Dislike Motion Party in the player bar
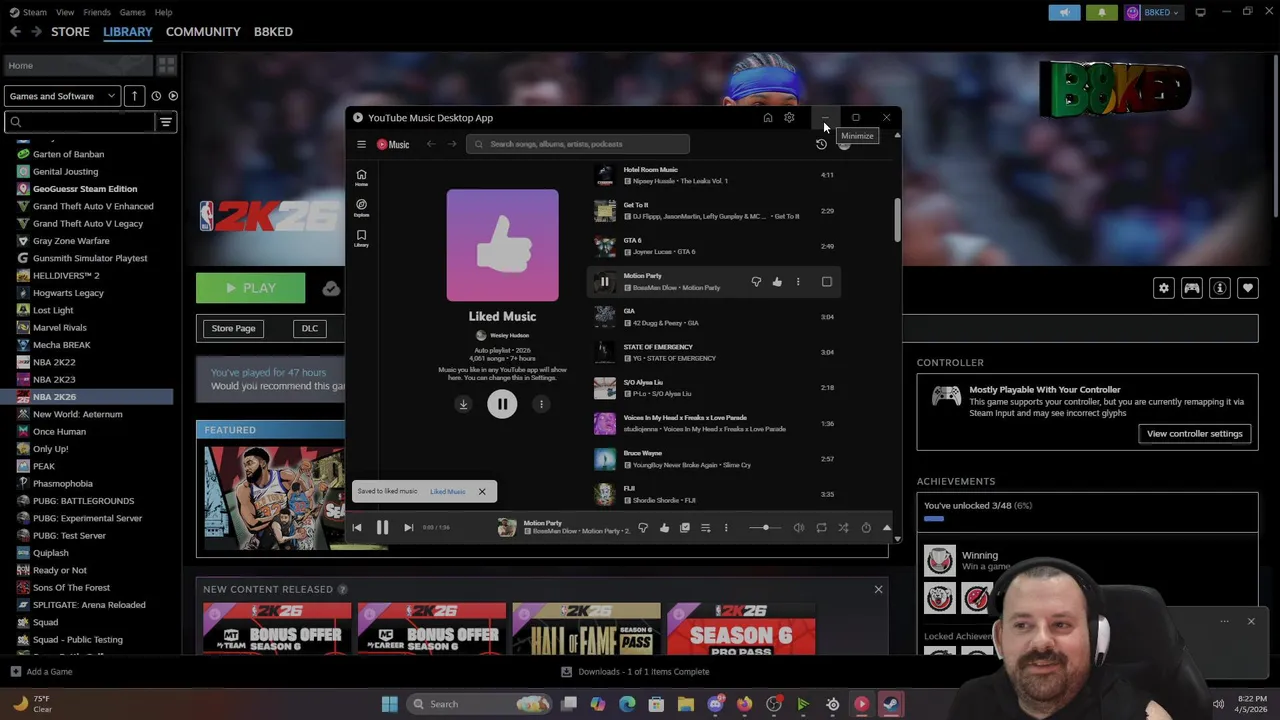This screenshot has height=720, width=1280. tap(643, 527)
